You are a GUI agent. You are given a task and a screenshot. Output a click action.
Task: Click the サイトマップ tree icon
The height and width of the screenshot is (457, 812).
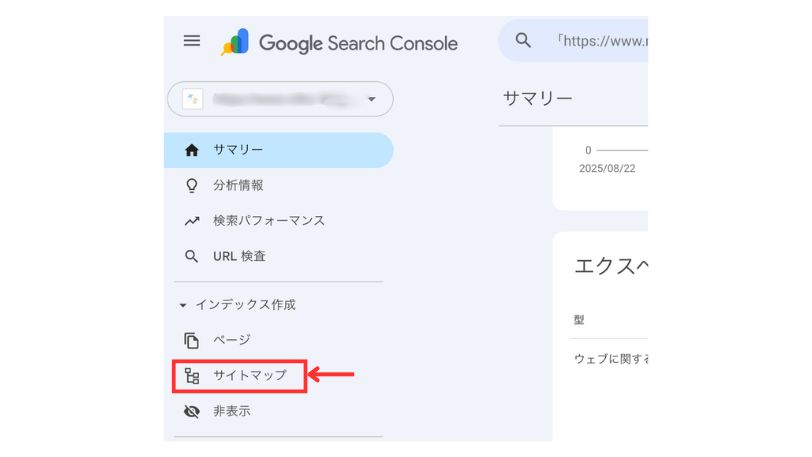pyautogui.click(x=192, y=376)
